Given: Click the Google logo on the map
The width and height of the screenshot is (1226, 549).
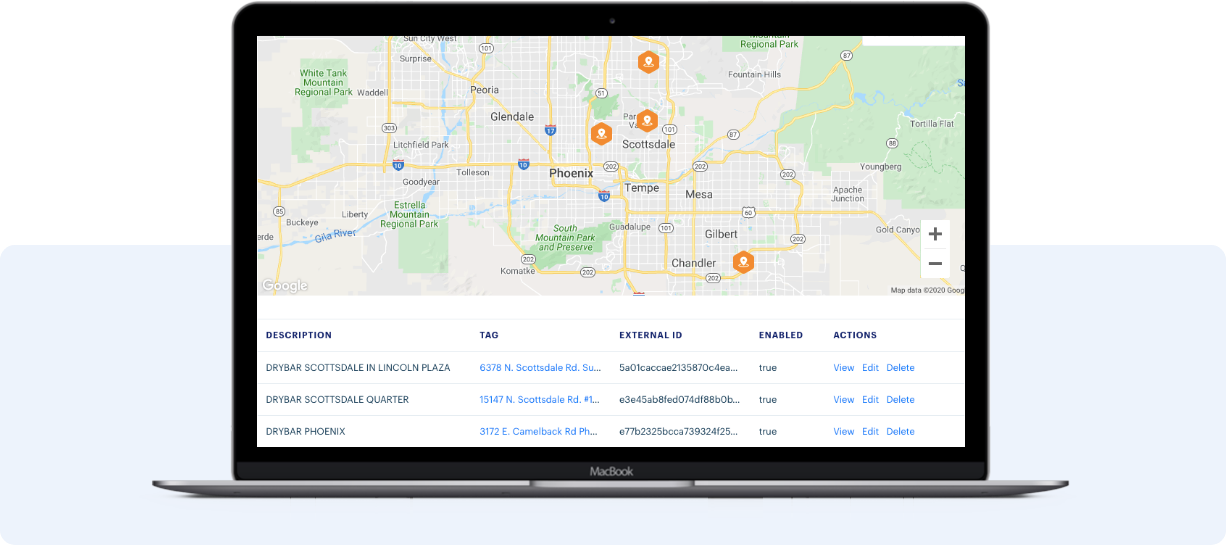Looking at the screenshot, I should pos(285,286).
